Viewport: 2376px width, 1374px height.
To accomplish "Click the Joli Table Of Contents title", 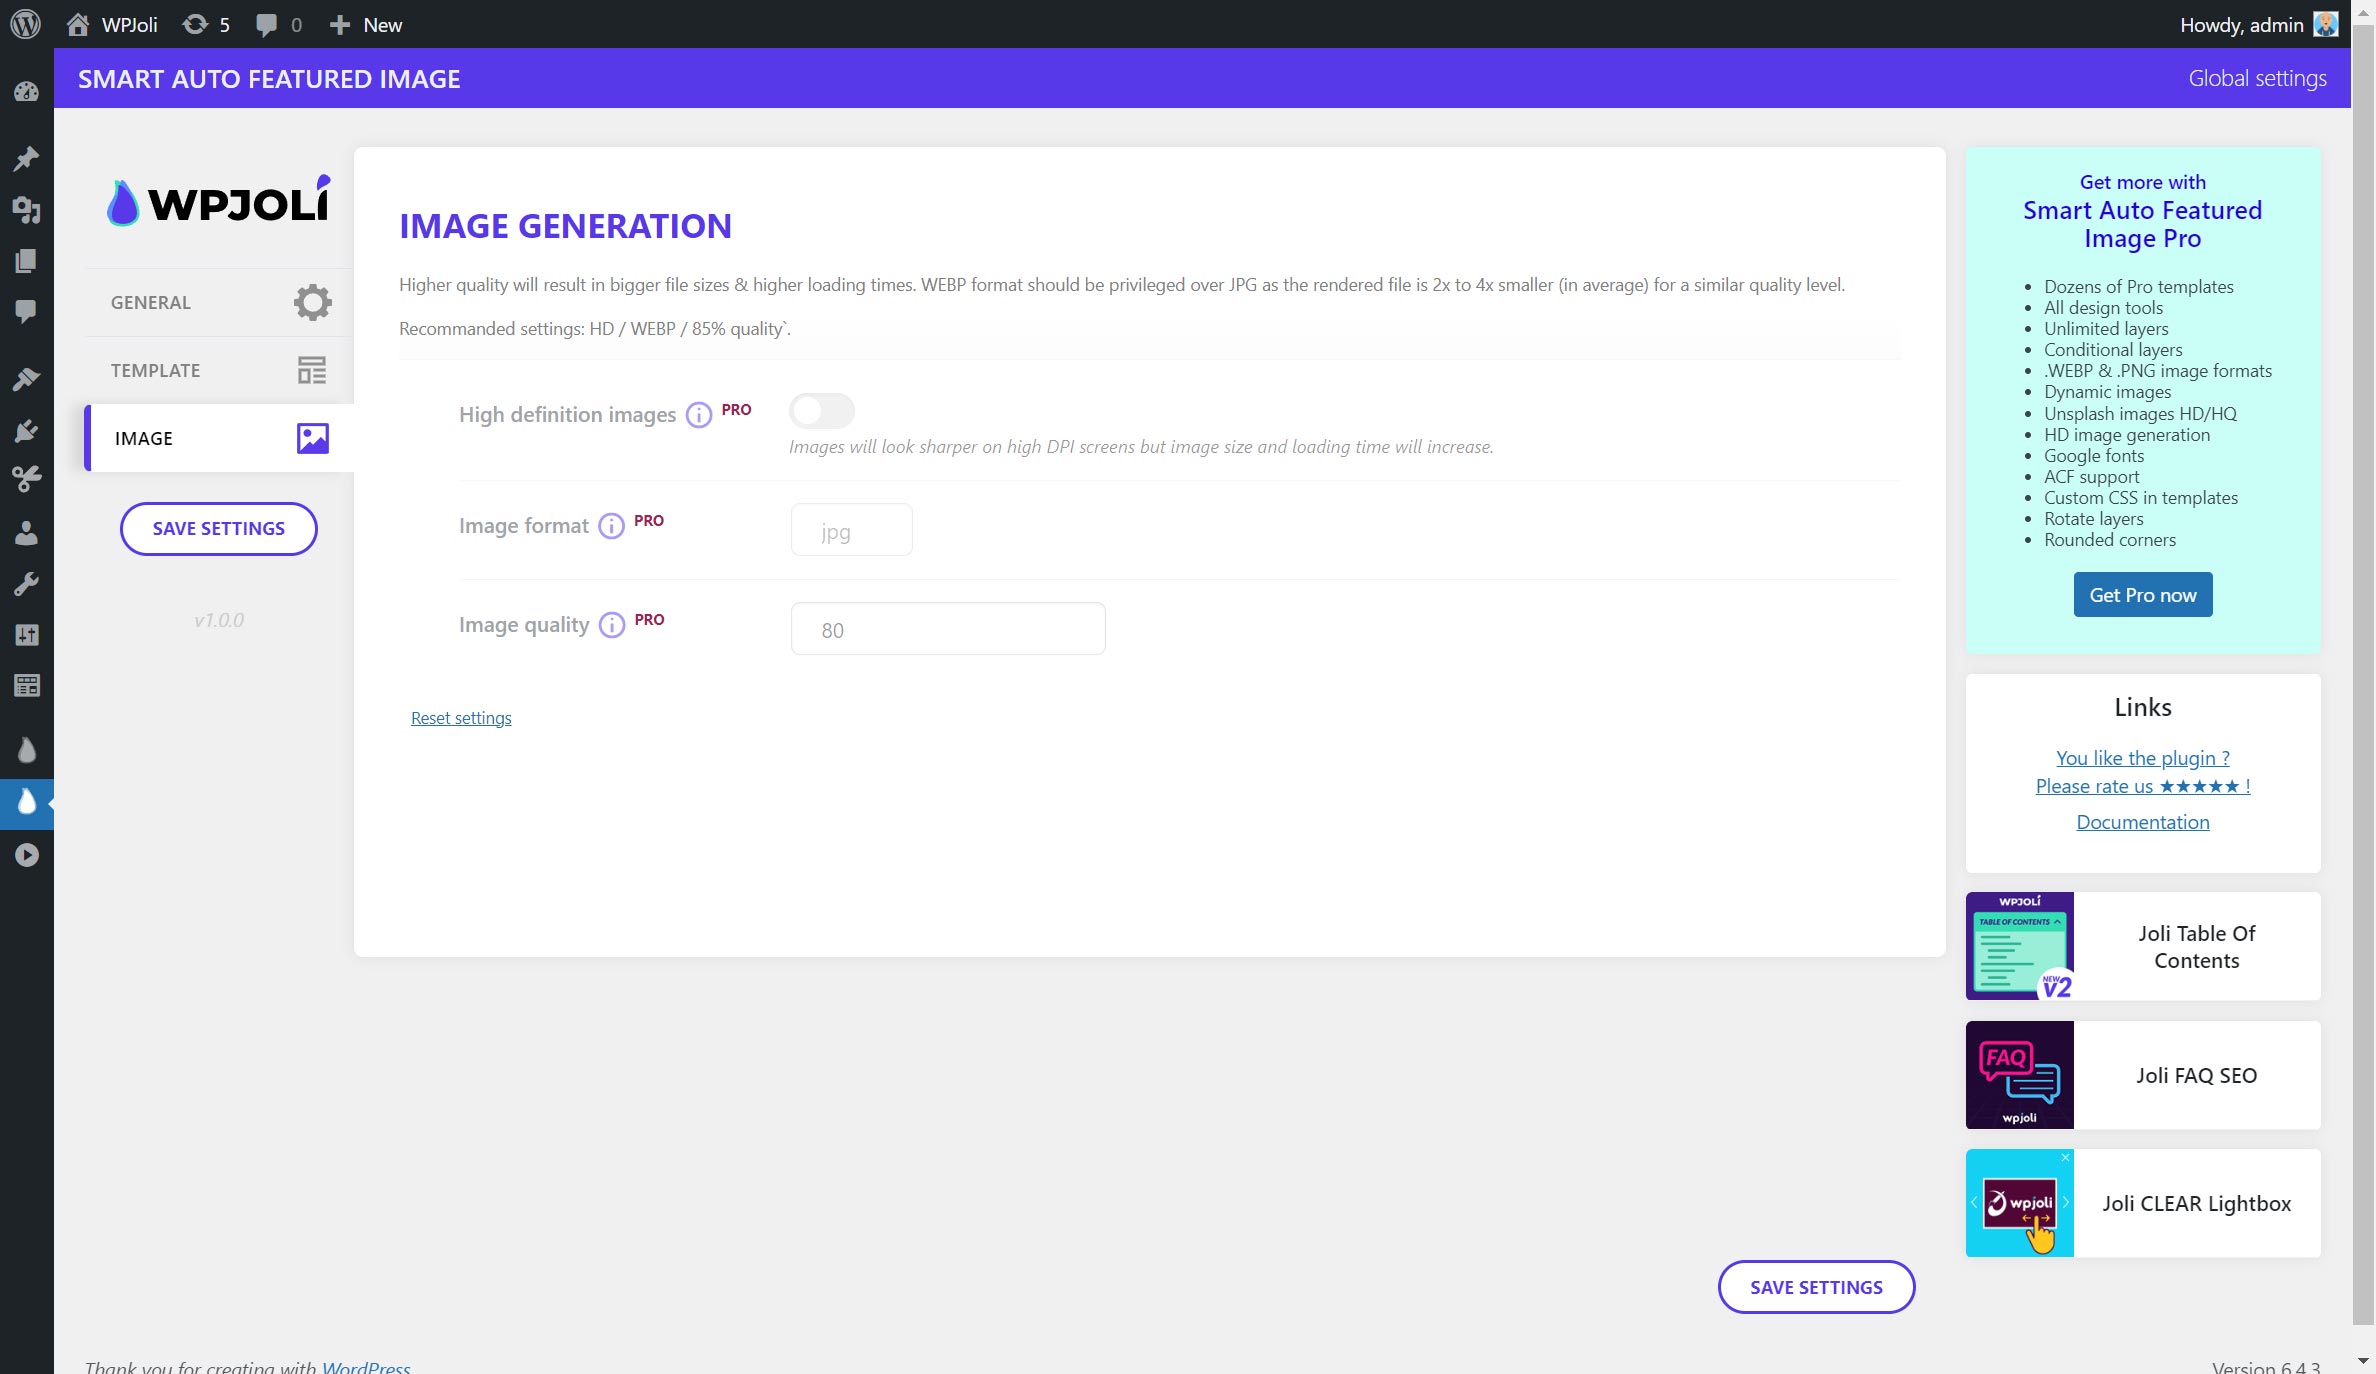I will 2197,947.
